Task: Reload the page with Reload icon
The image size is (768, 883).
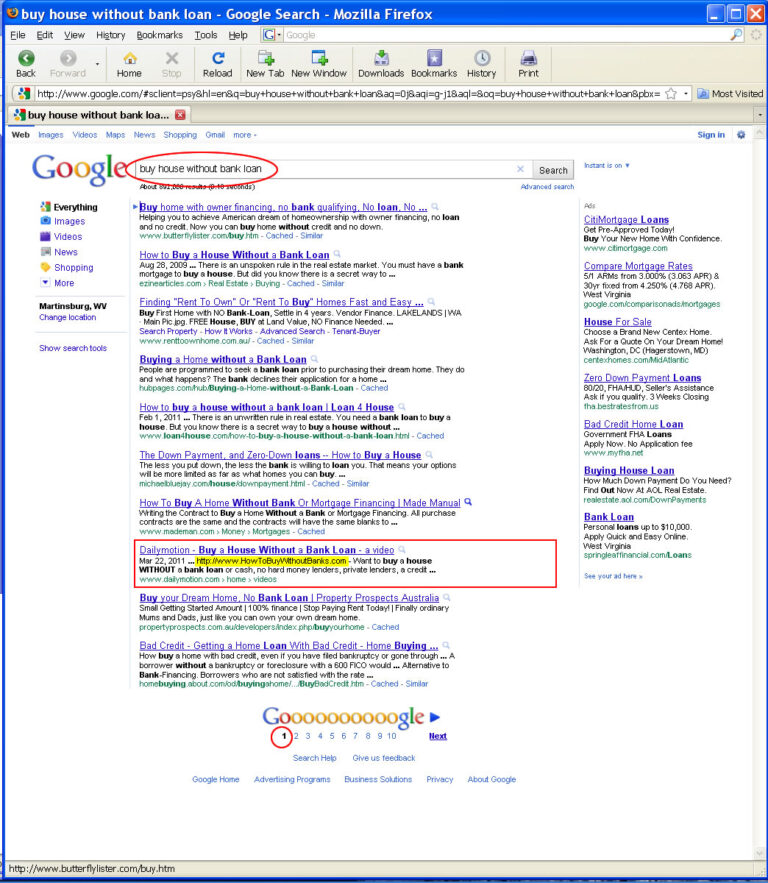Action: [218, 59]
